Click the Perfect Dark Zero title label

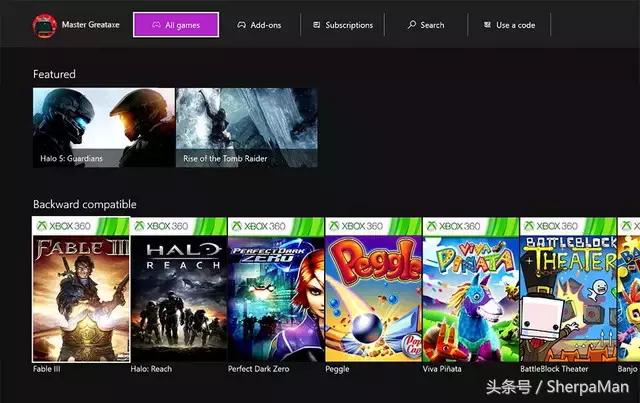[259, 369]
